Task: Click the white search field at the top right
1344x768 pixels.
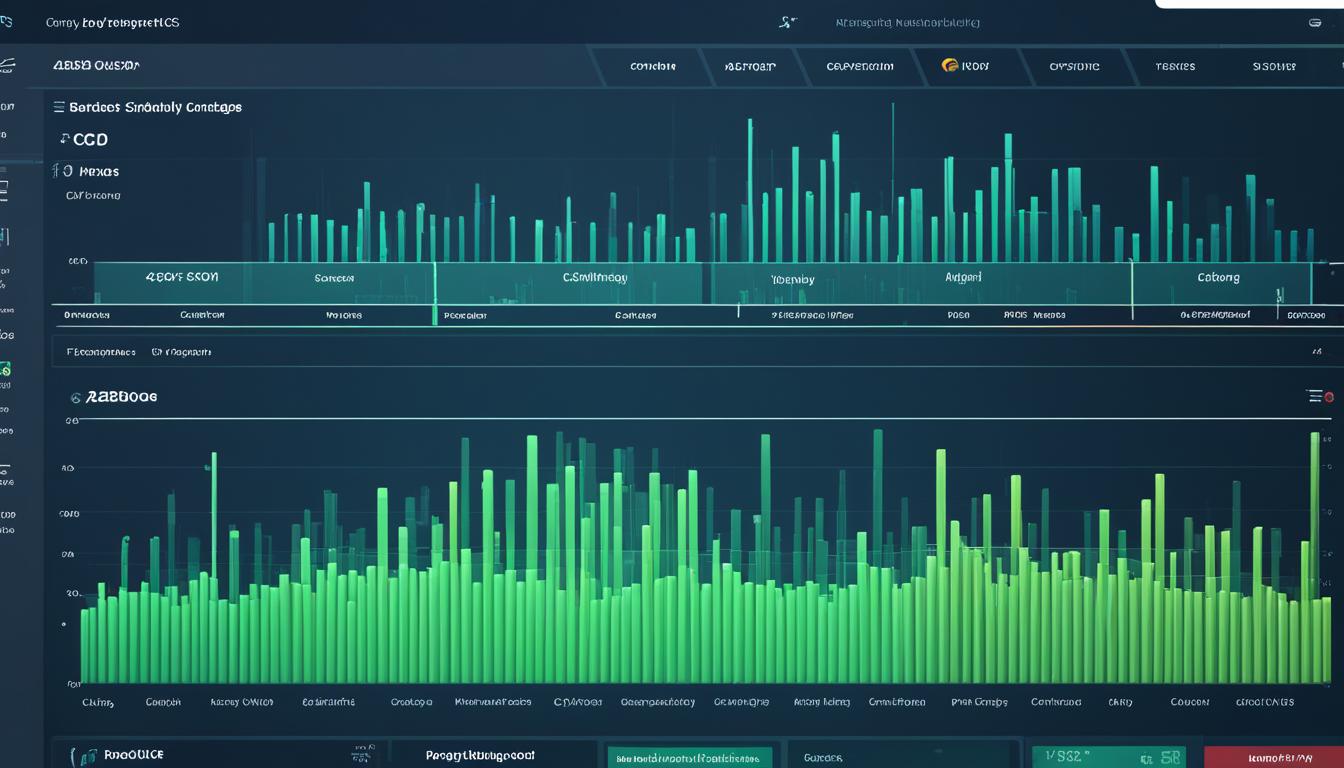Action: point(1249,3)
